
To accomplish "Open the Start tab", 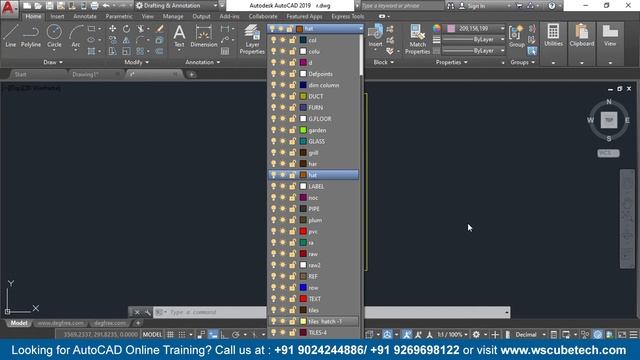I will 20,74.
